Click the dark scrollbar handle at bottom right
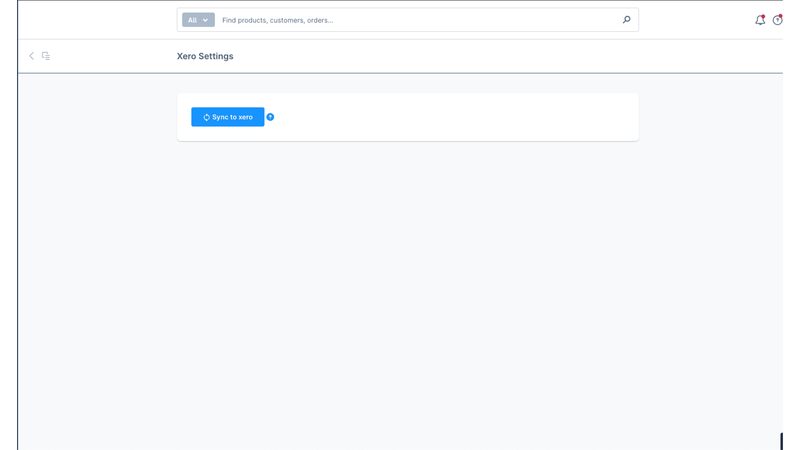 point(783,441)
